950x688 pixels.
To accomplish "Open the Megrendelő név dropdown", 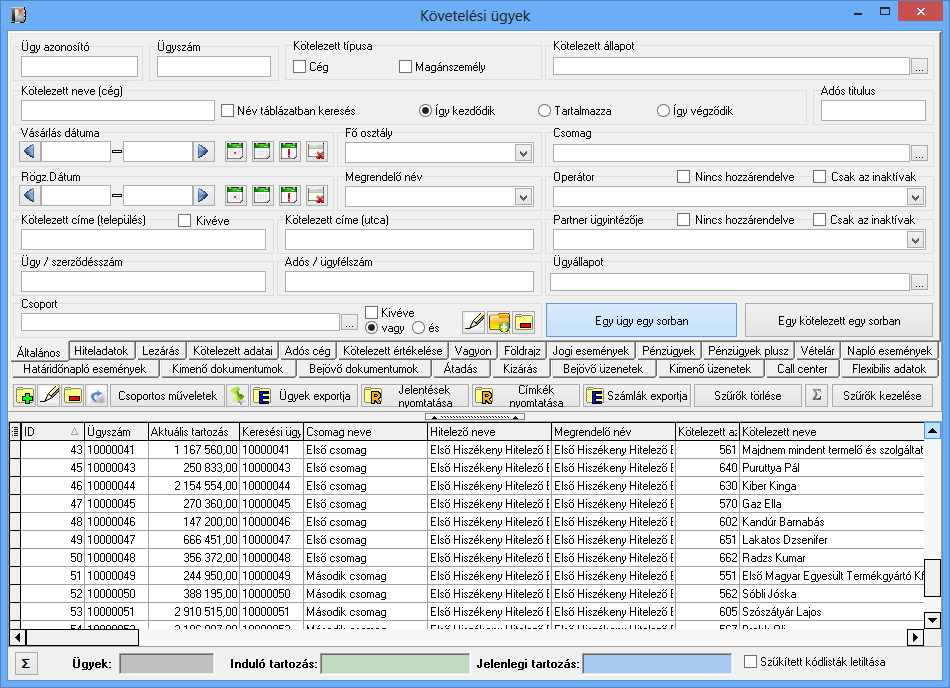I will 523,197.
